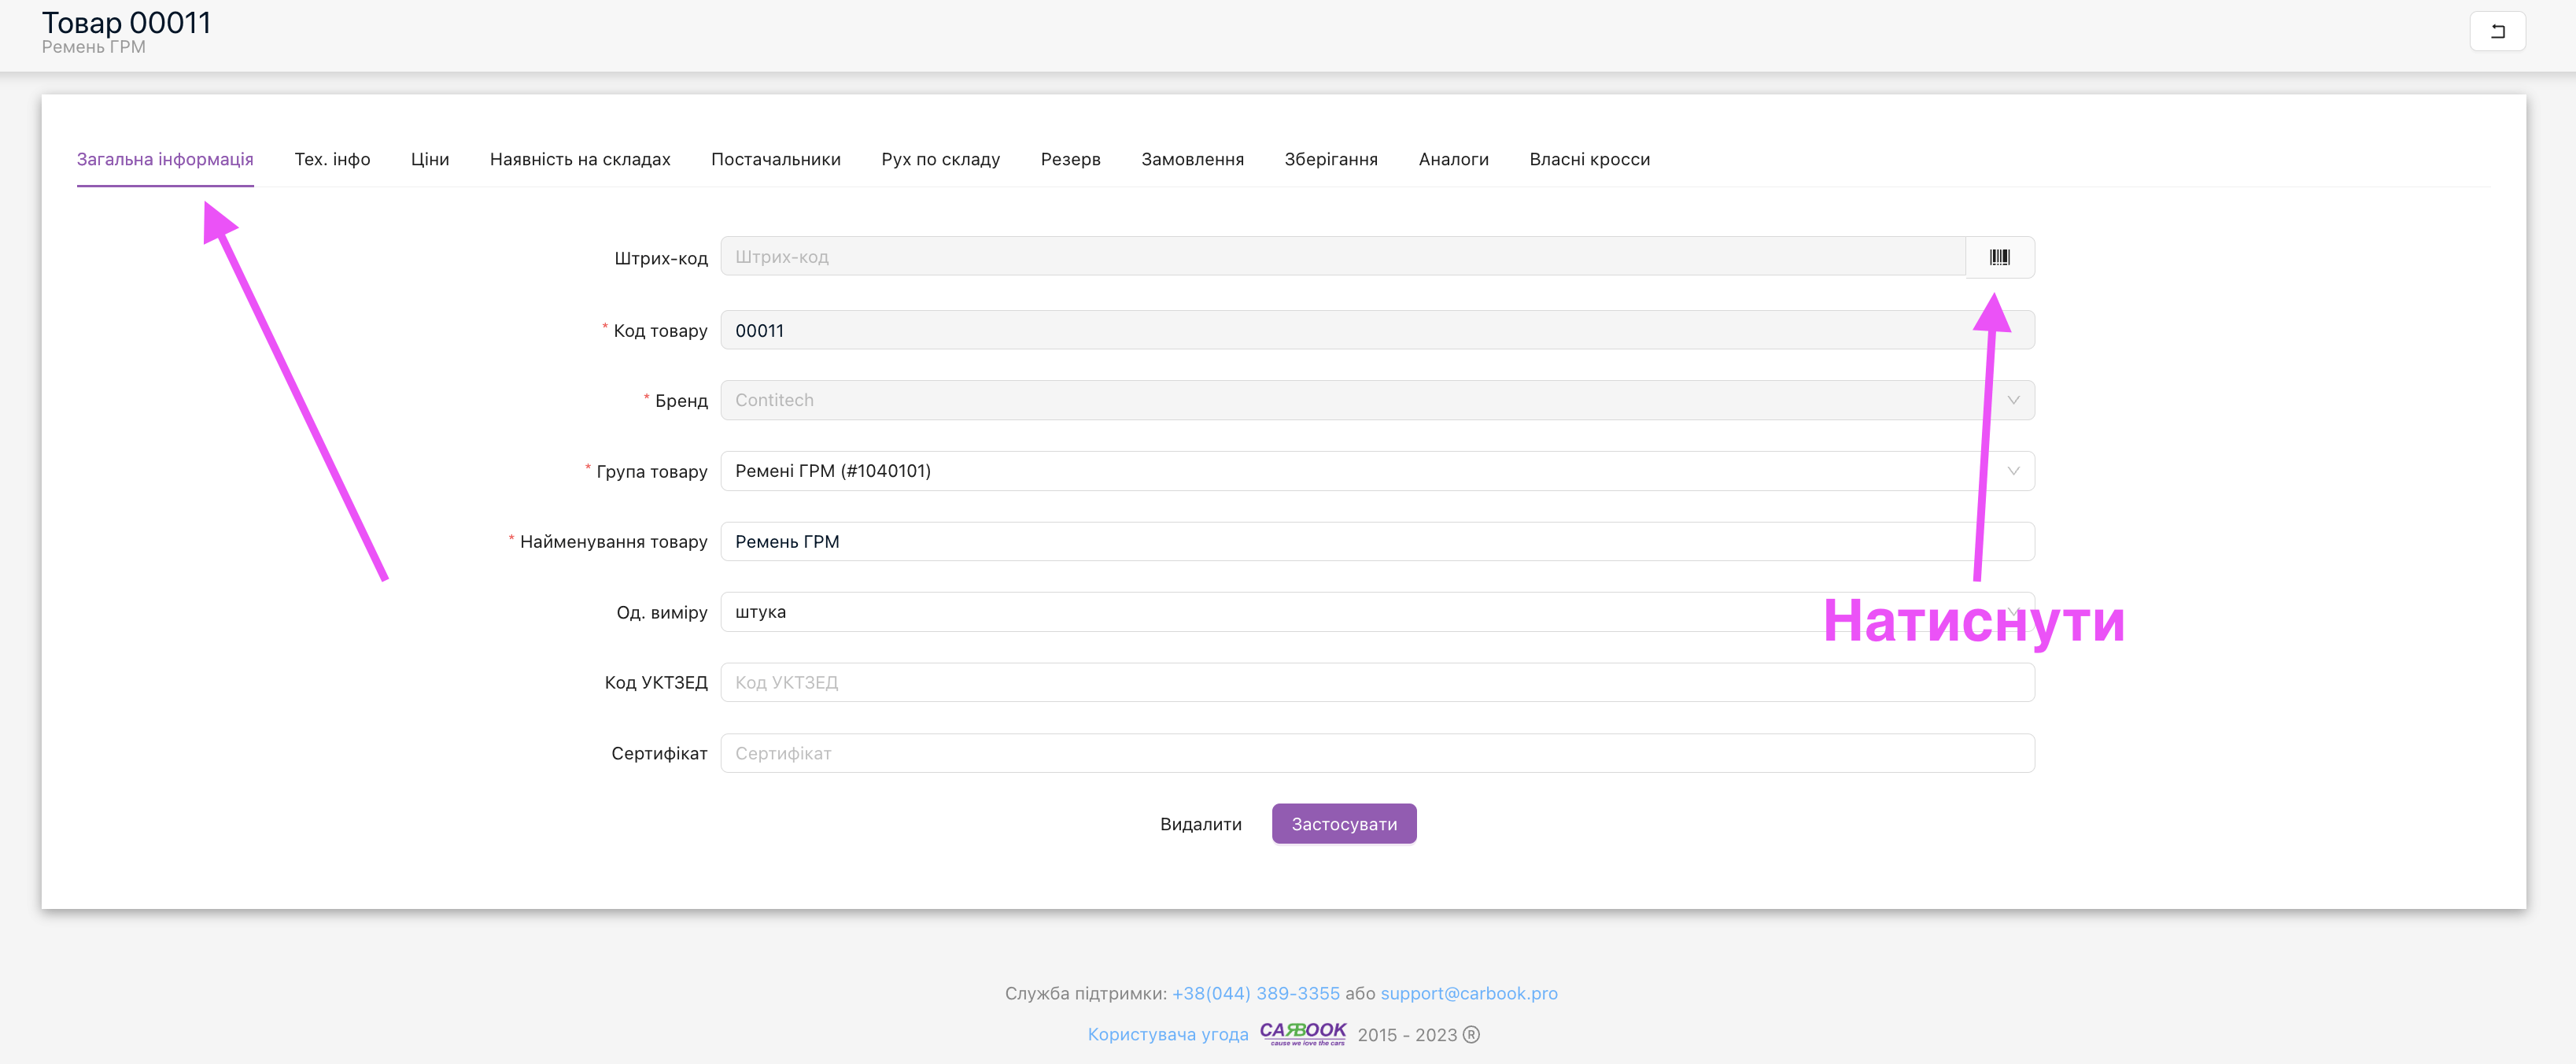Image resolution: width=2576 pixels, height=1064 pixels.
Task: Open the Рух по складу tab
Action: (940, 159)
